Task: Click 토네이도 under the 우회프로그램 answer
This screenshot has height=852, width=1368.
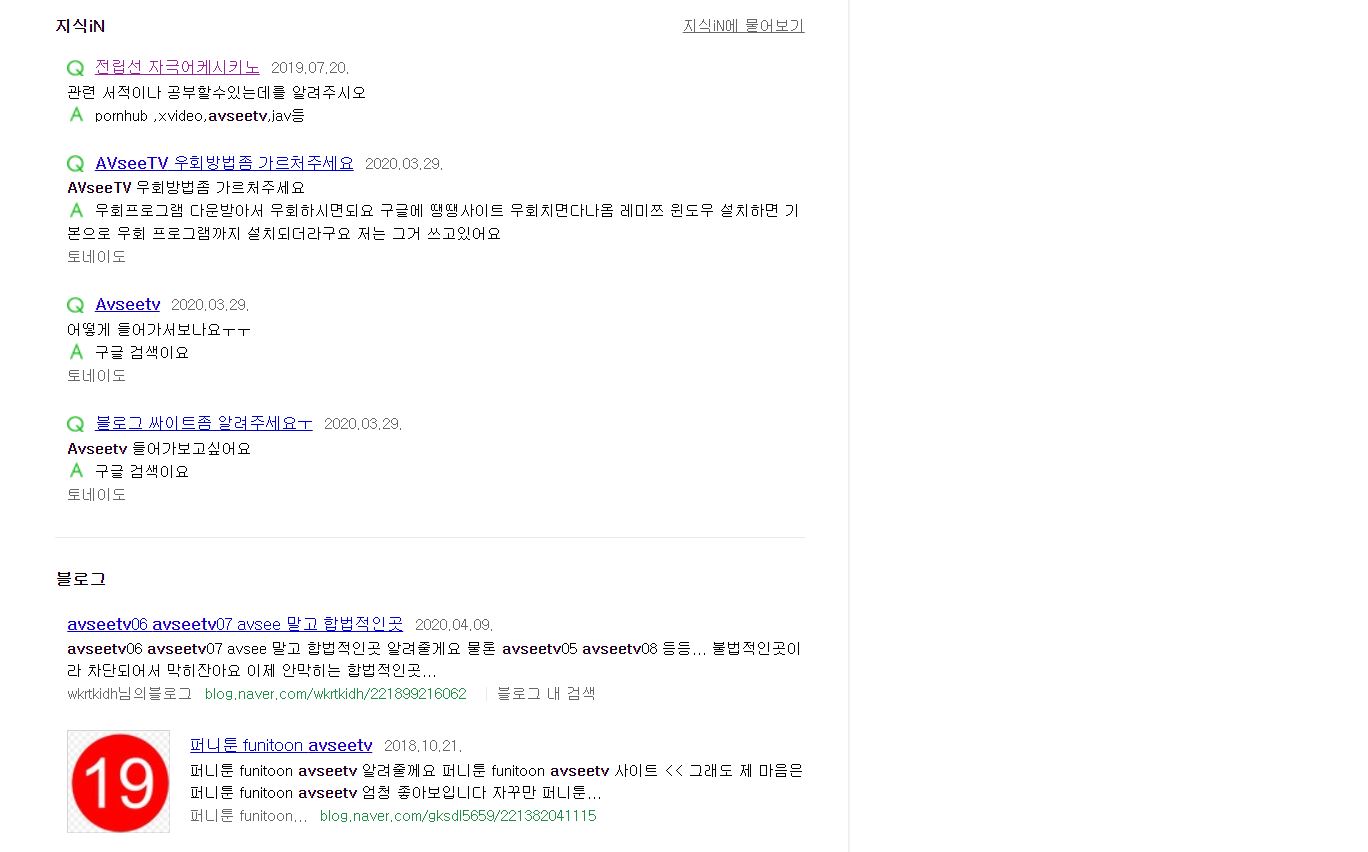Action: pyautogui.click(x=97, y=257)
